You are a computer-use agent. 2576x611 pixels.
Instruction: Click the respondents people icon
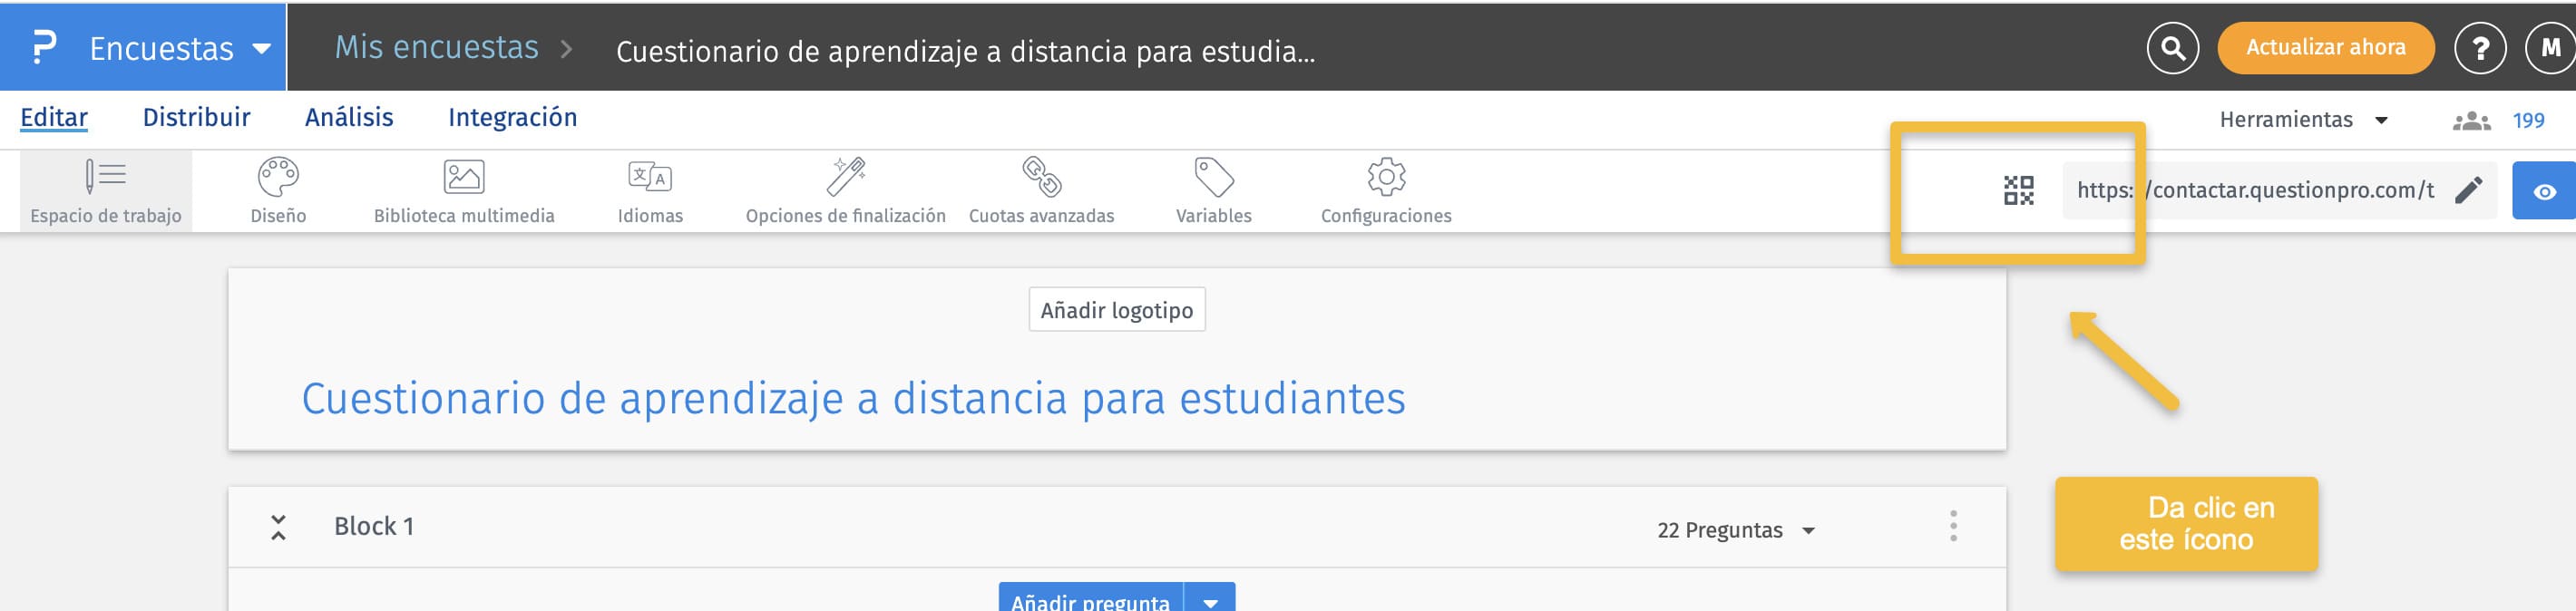click(2471, 121)
